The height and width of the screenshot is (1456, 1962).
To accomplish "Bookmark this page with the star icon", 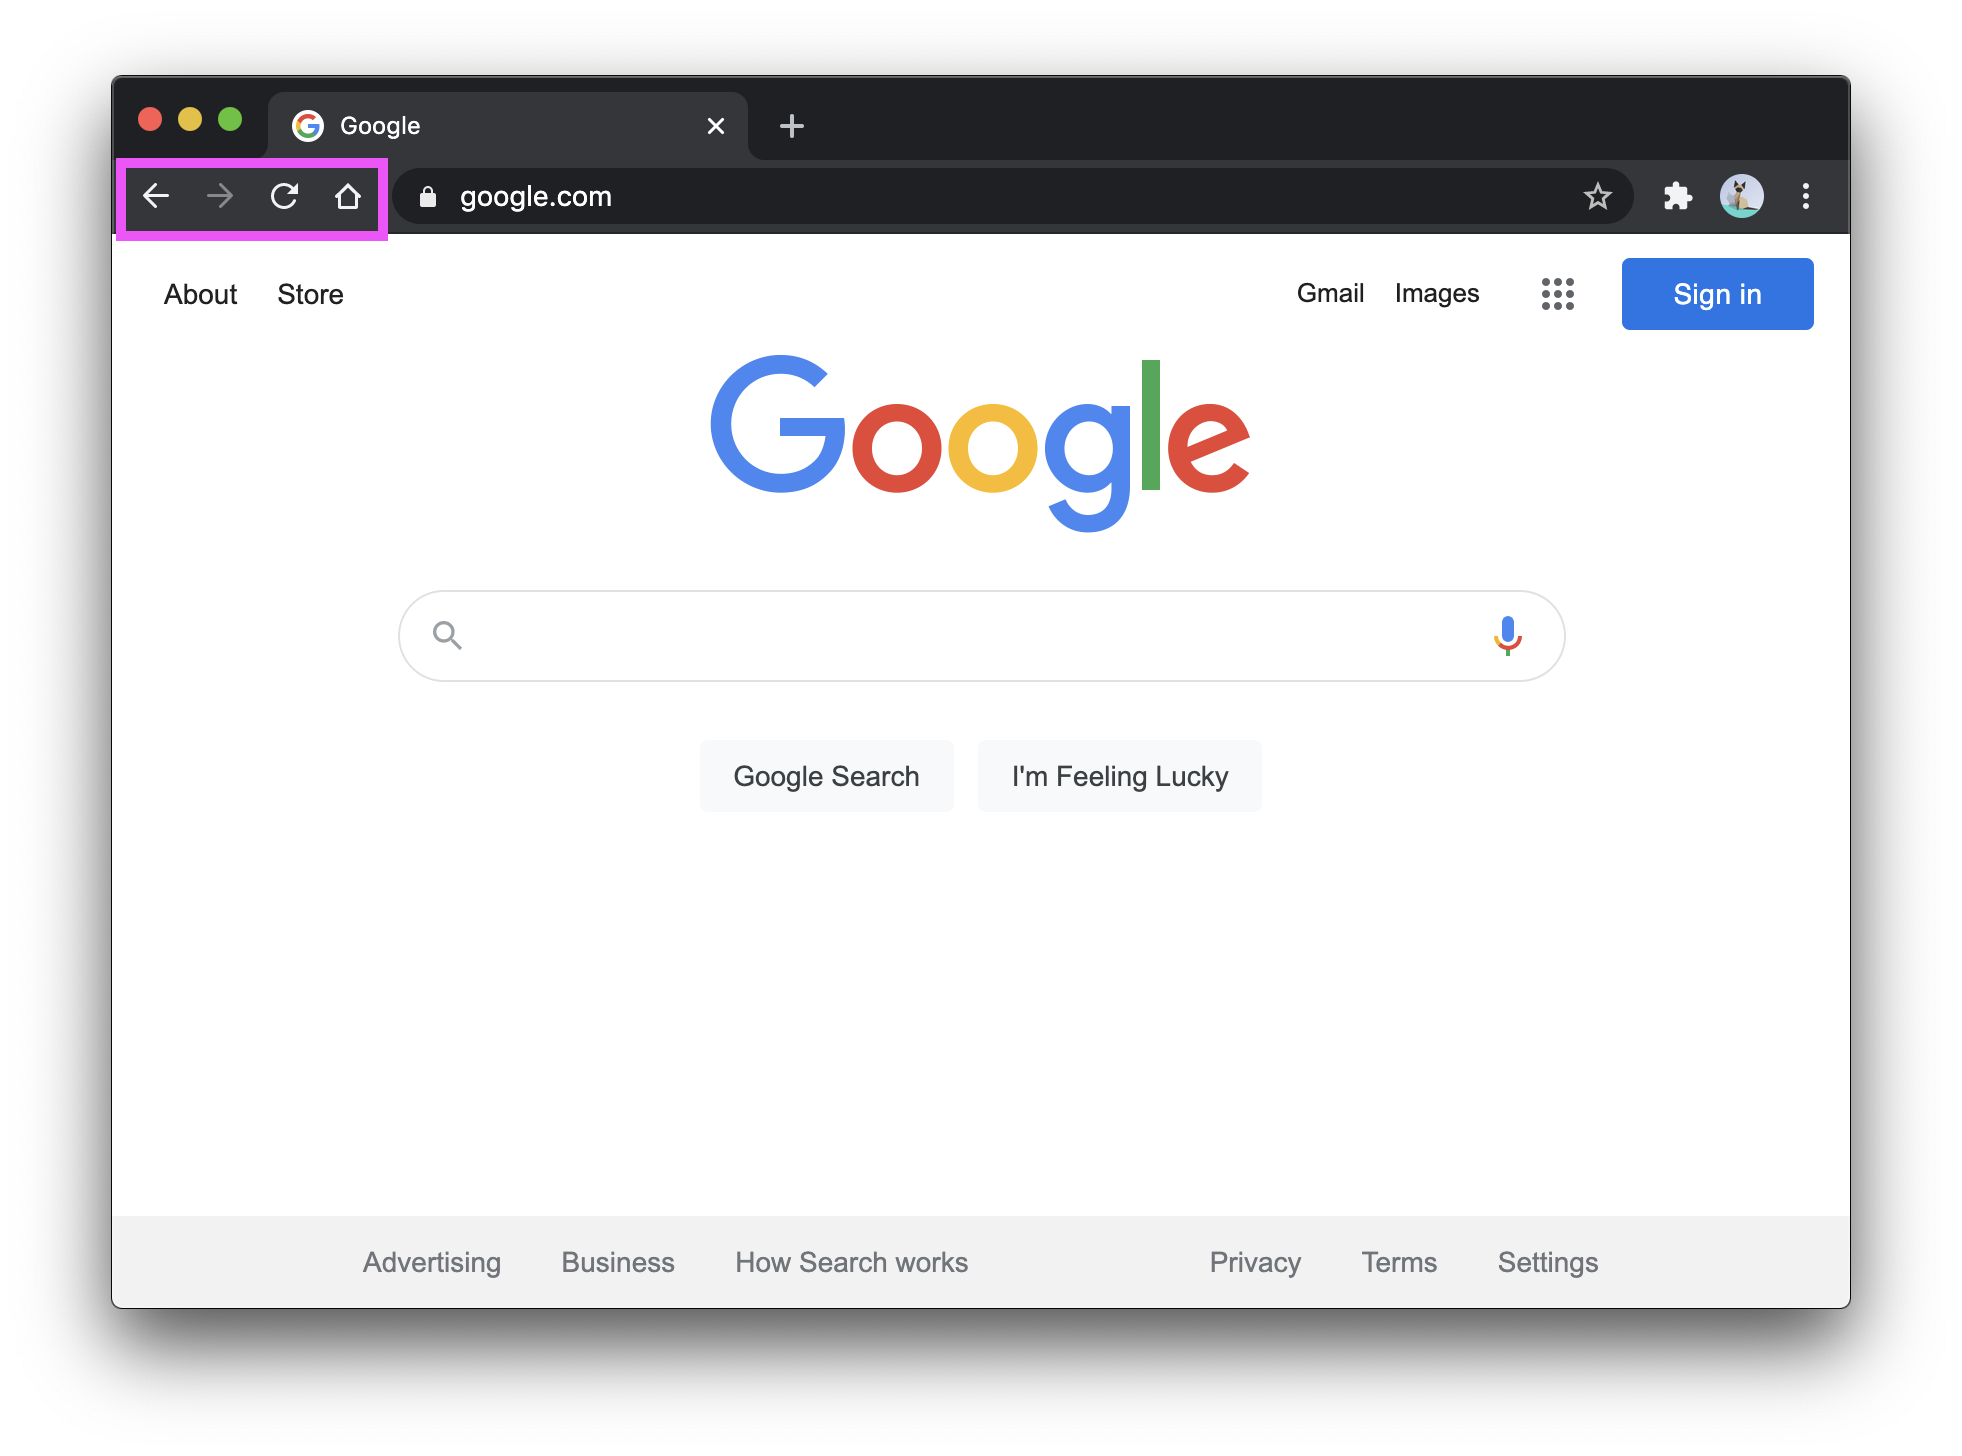I will pyautogui.click(x=1598, y=196).
